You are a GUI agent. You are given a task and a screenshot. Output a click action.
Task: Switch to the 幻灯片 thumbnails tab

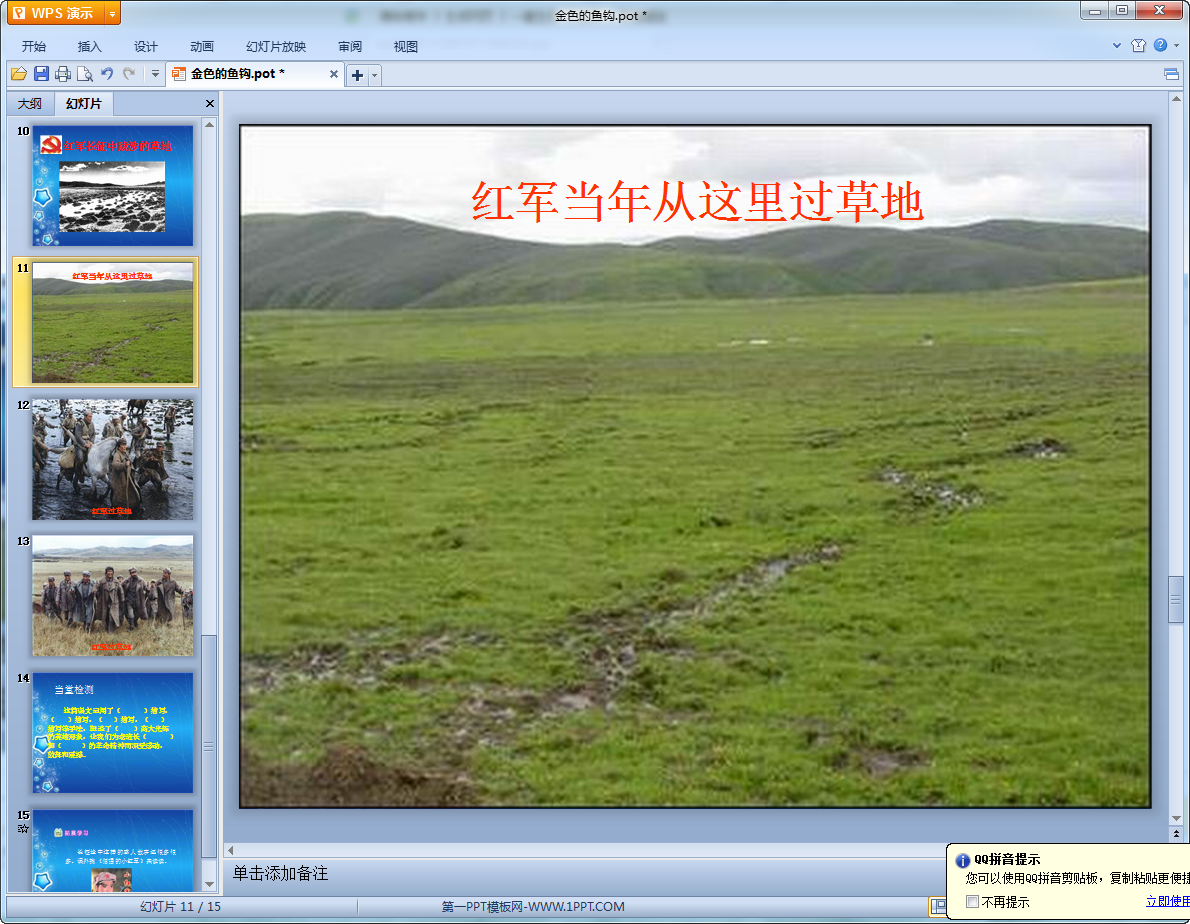point(83,103)
